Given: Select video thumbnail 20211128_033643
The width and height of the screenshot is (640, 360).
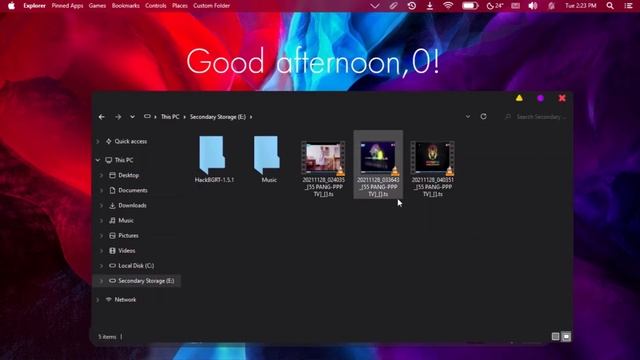Looking at the screenshot, I should pyautogui.click(x=378, y=164).
